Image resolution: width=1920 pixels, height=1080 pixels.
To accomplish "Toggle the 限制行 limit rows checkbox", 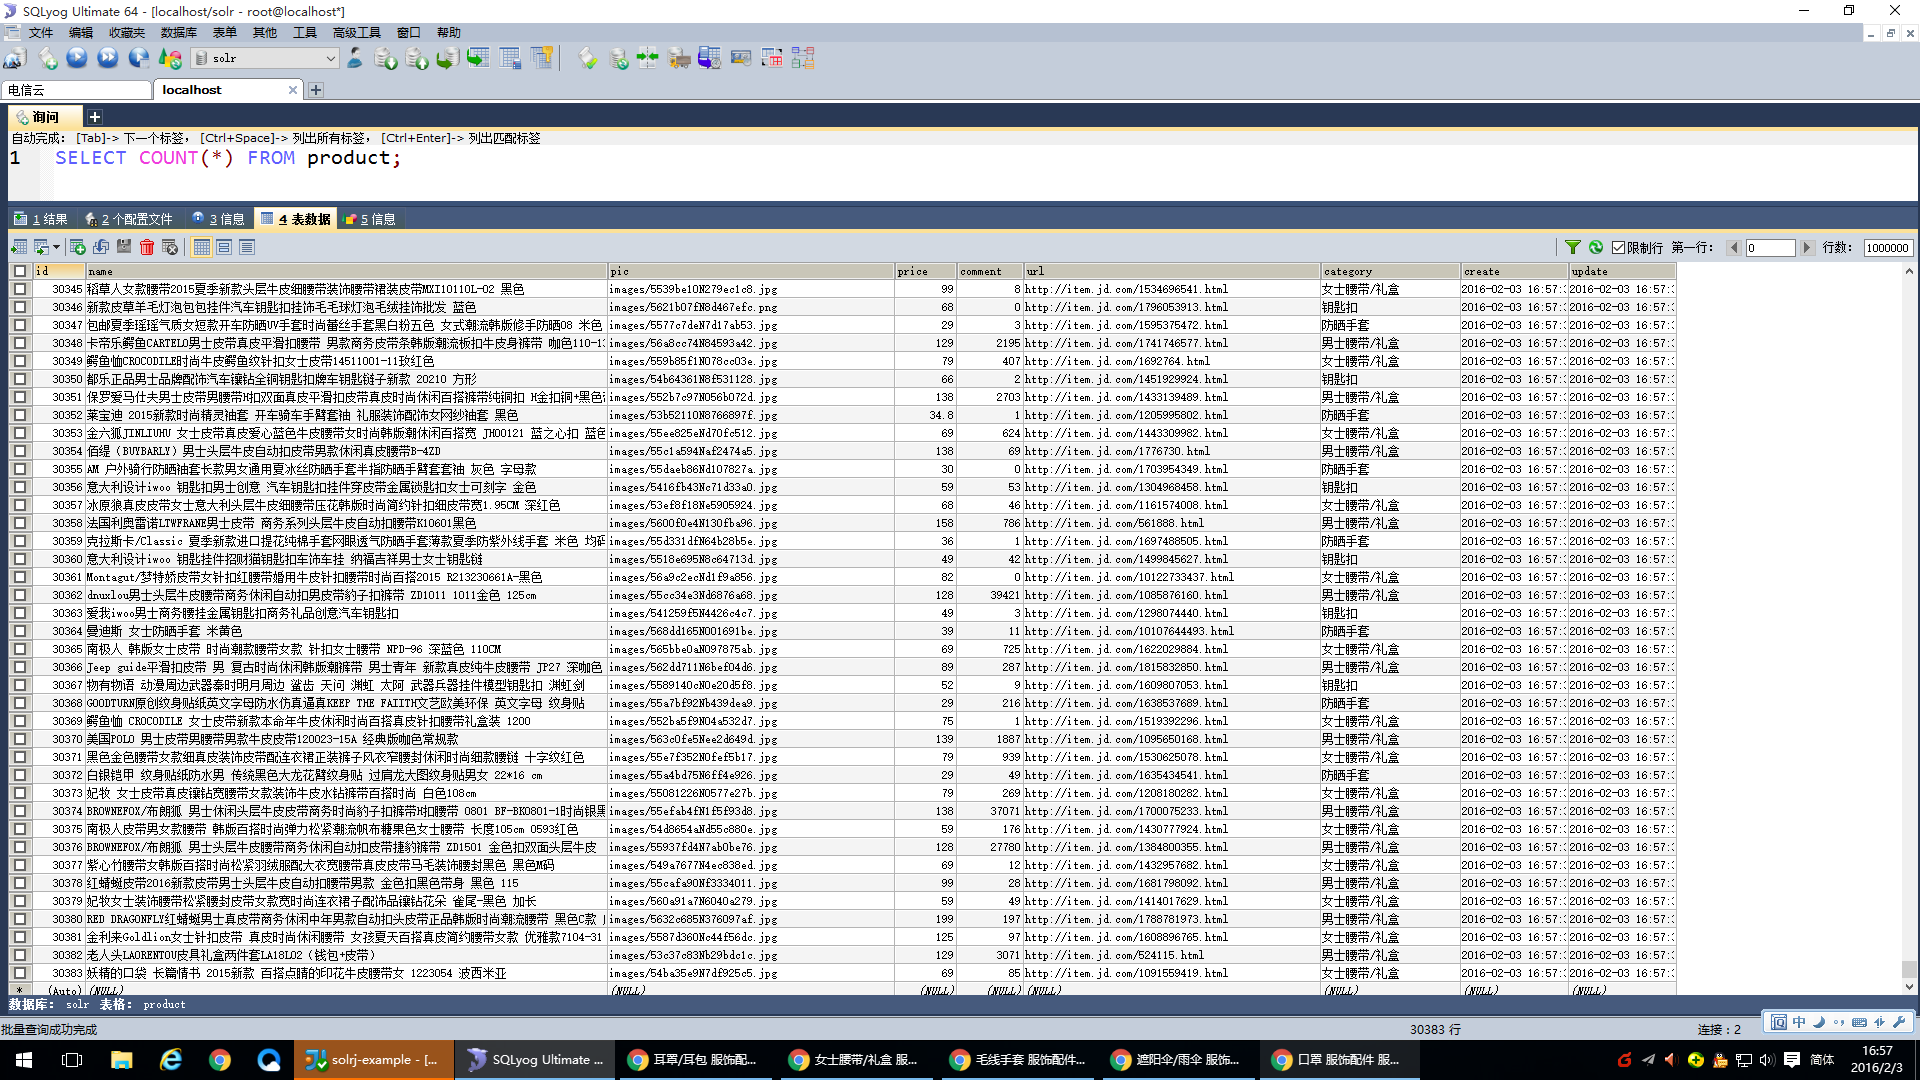I will (1618, 248).
